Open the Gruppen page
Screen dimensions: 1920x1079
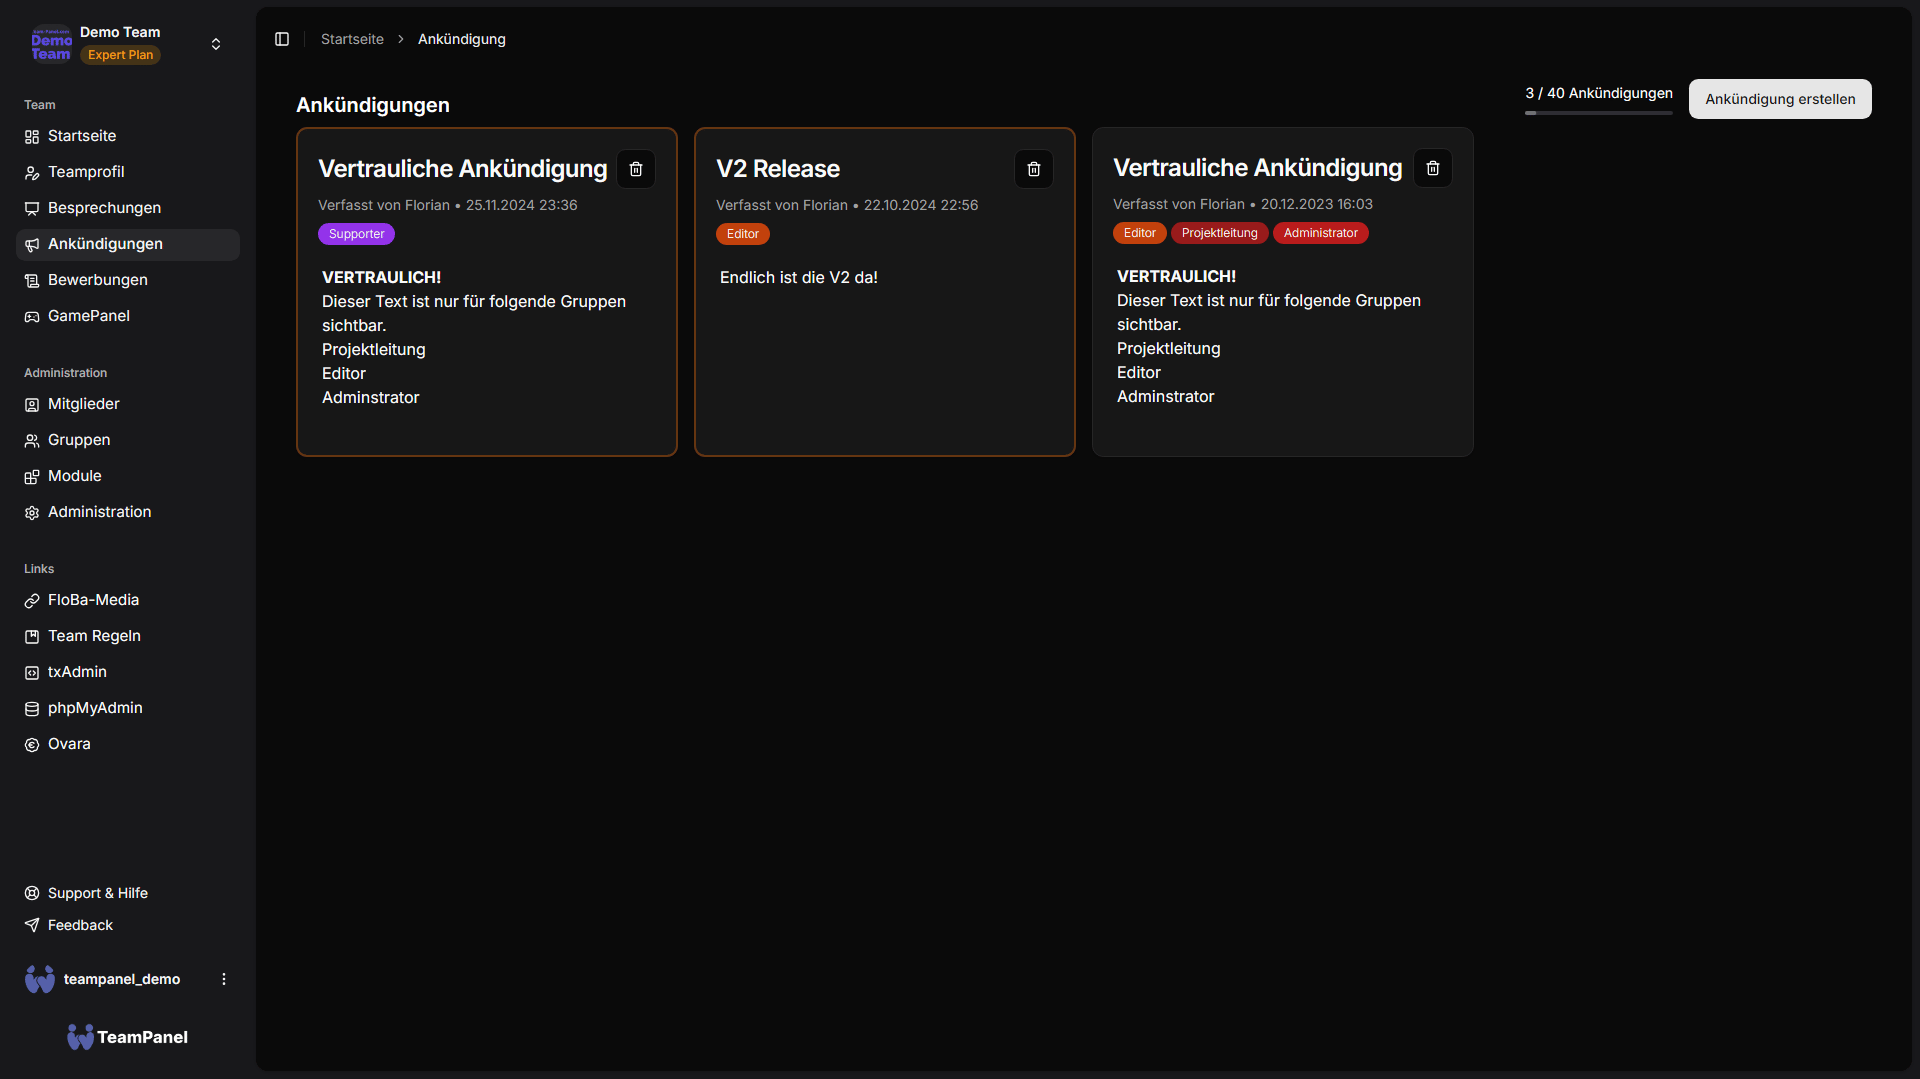point(128,440)
